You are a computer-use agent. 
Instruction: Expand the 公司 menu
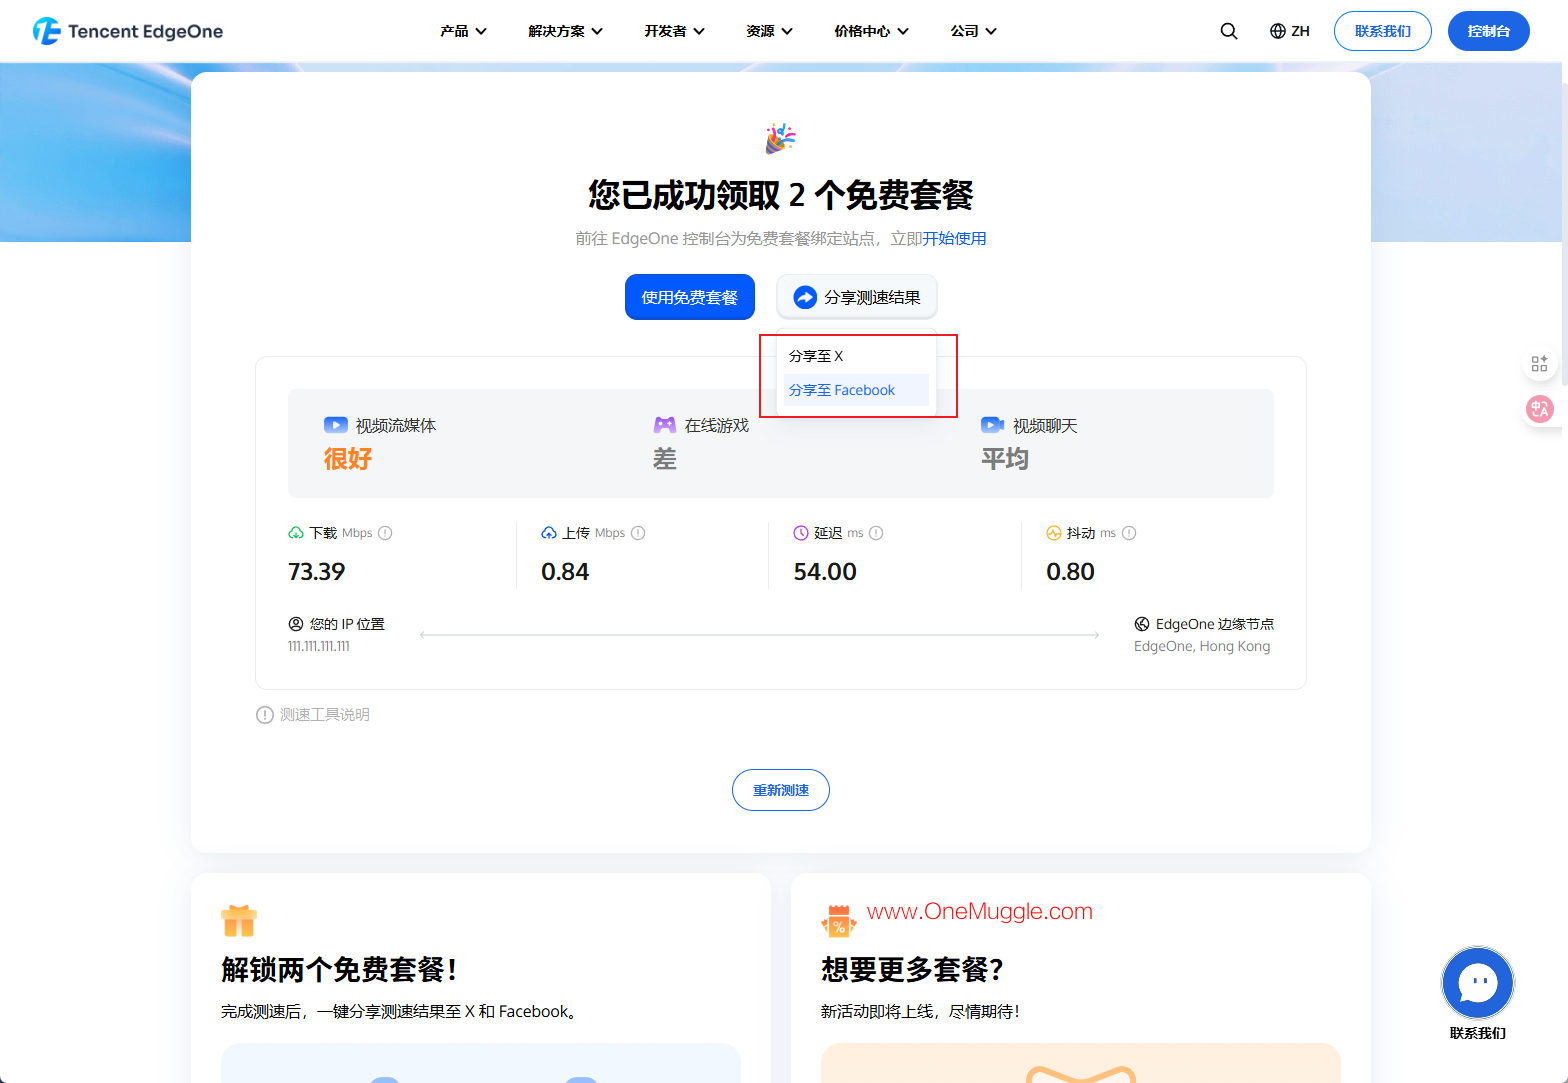tap(974, 31)
